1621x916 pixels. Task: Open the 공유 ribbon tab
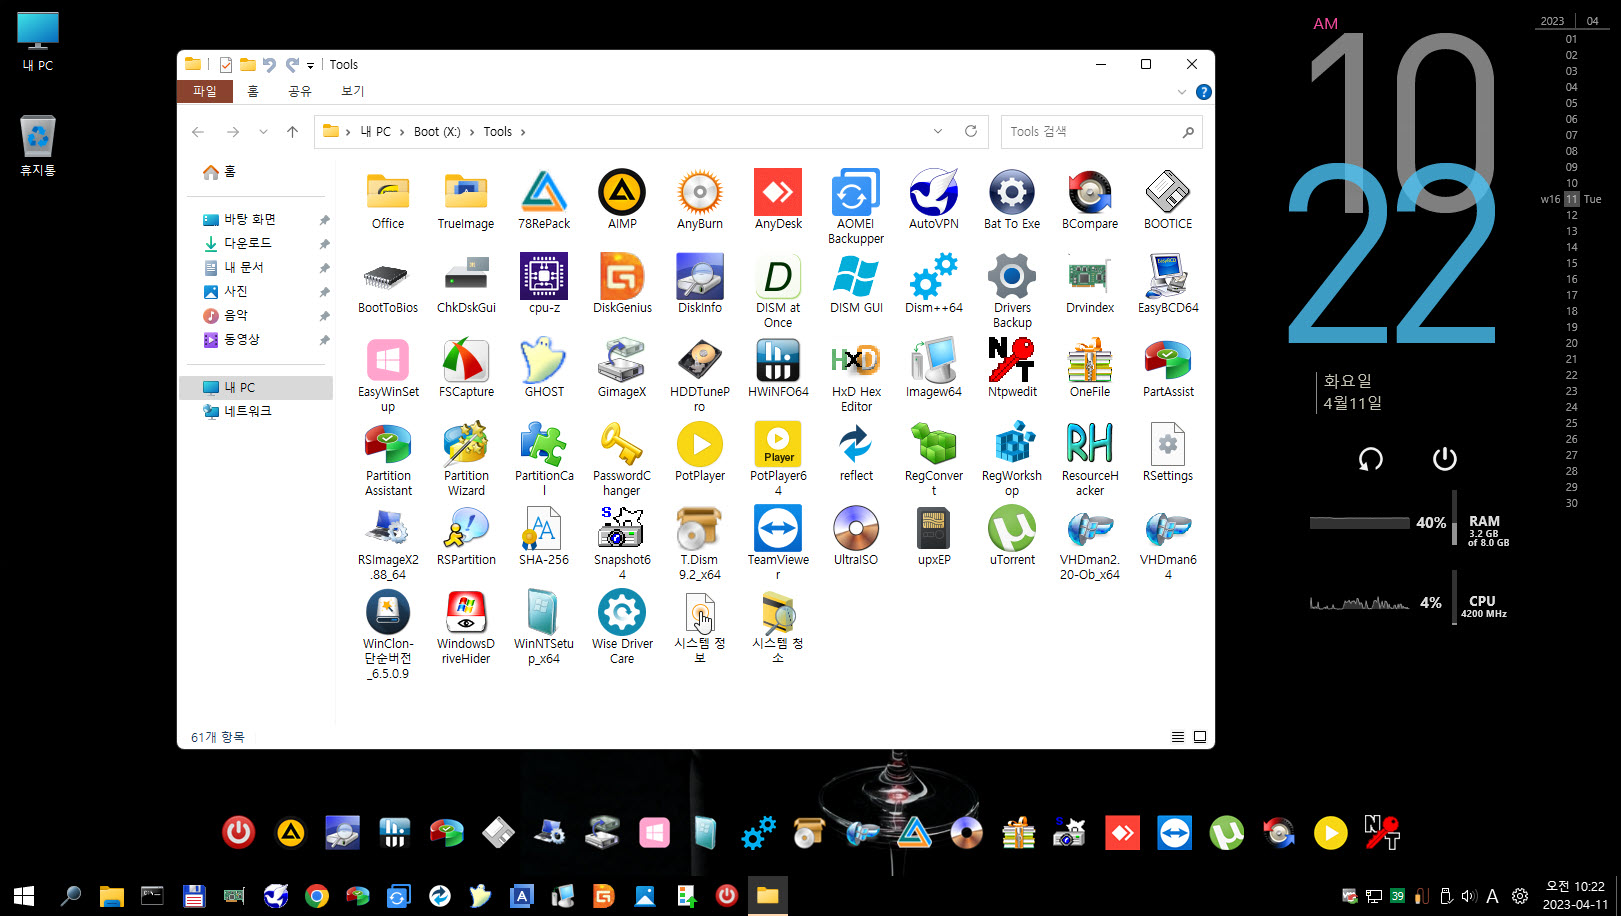tap(300, 91)
